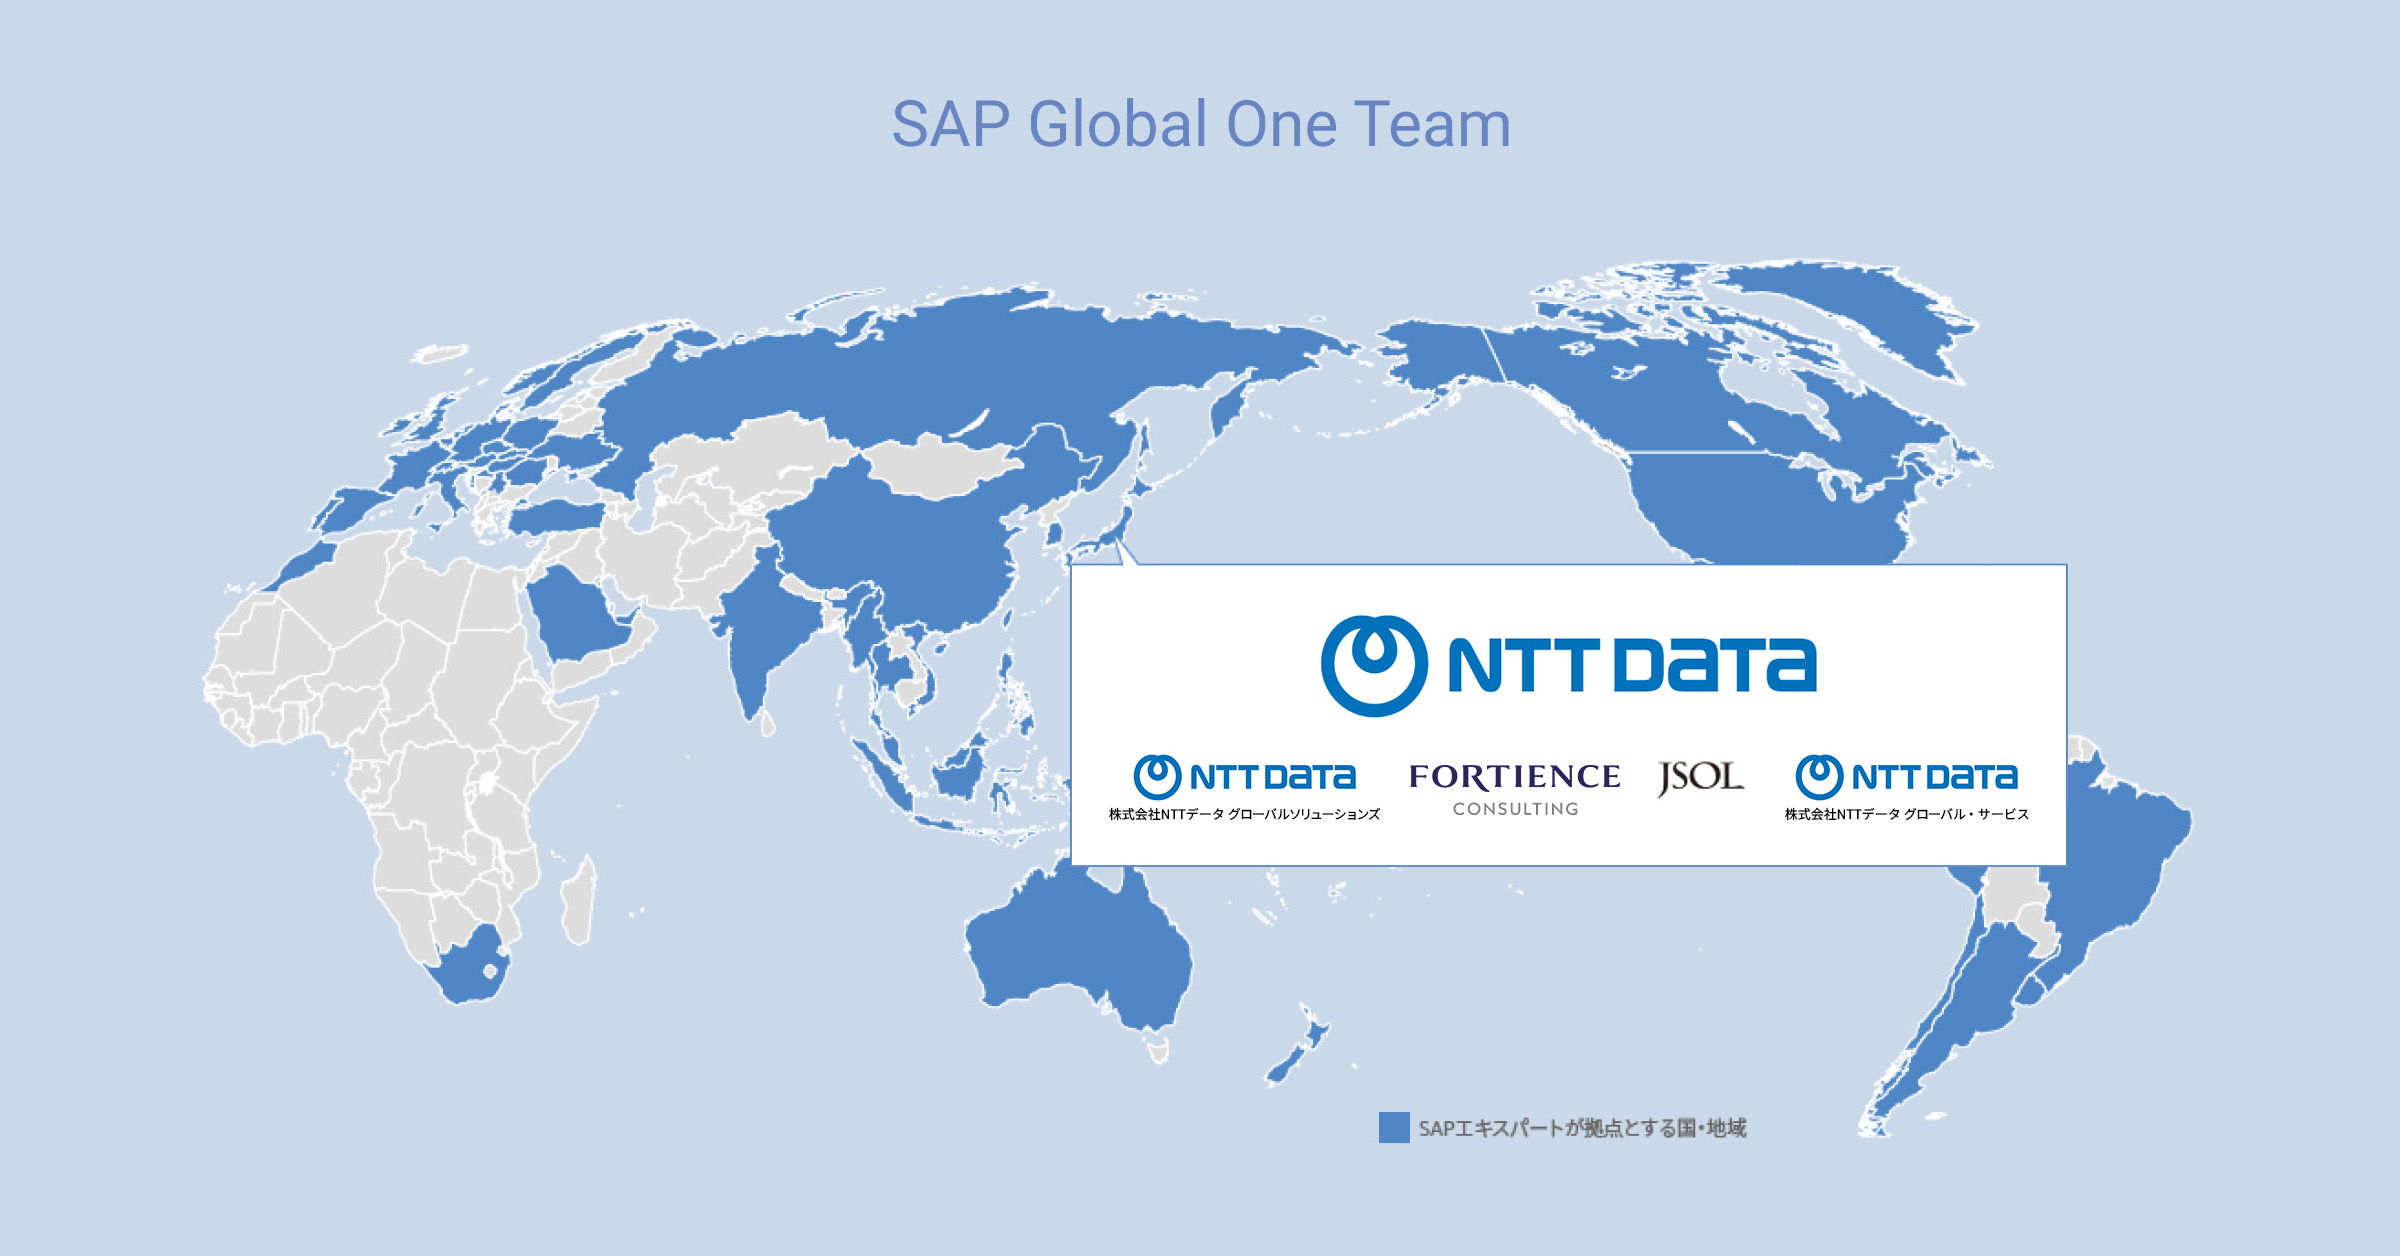Click the "SAP Global One Team" title
The width and height of the screenshot is (2400, 1256).
tap(1201, 124)
